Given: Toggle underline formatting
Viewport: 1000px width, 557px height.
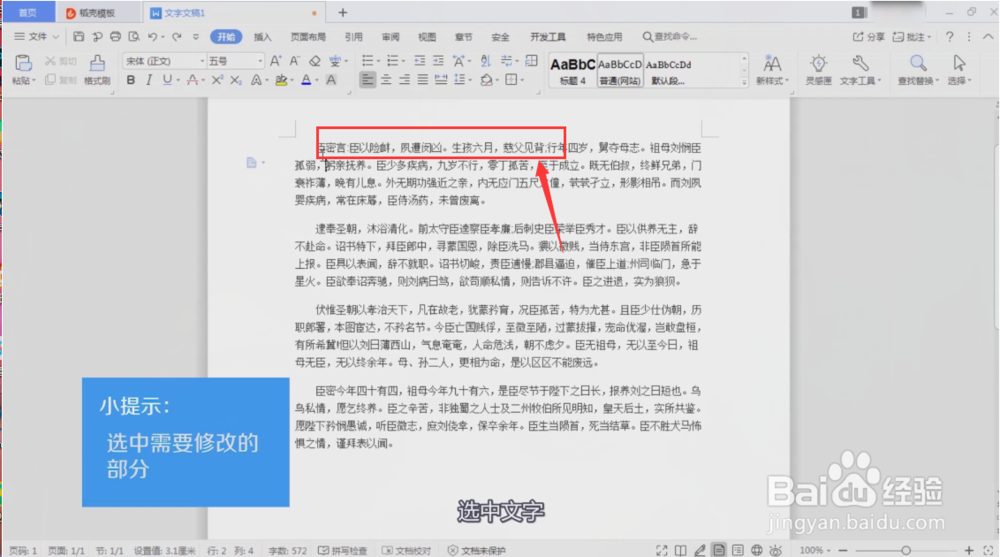Looking at the screenshot, I should 167,80.
